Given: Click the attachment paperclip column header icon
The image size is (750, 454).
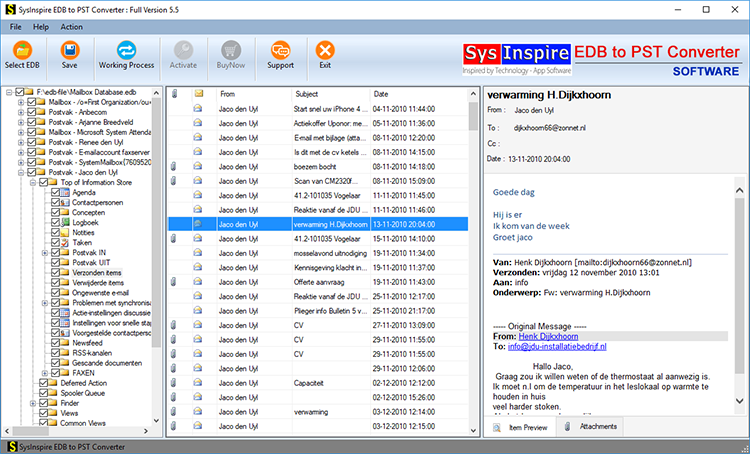Looking at the screenshot, I should [x=175, y=94].
